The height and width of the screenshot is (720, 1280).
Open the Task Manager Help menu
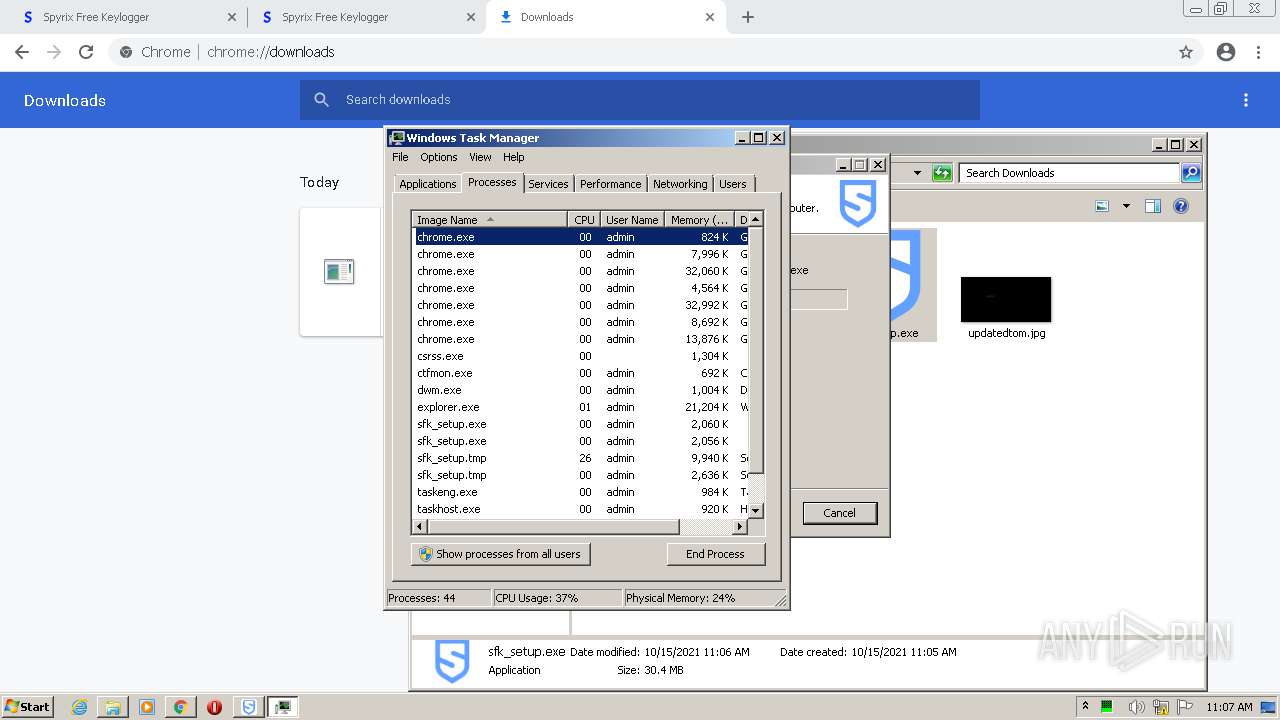(513, 157)
